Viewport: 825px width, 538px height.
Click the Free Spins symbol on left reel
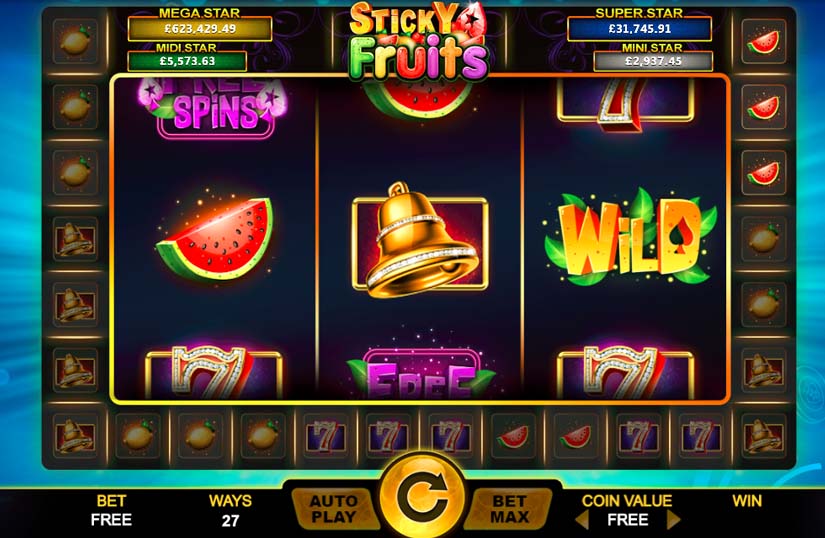pos(214,108)
